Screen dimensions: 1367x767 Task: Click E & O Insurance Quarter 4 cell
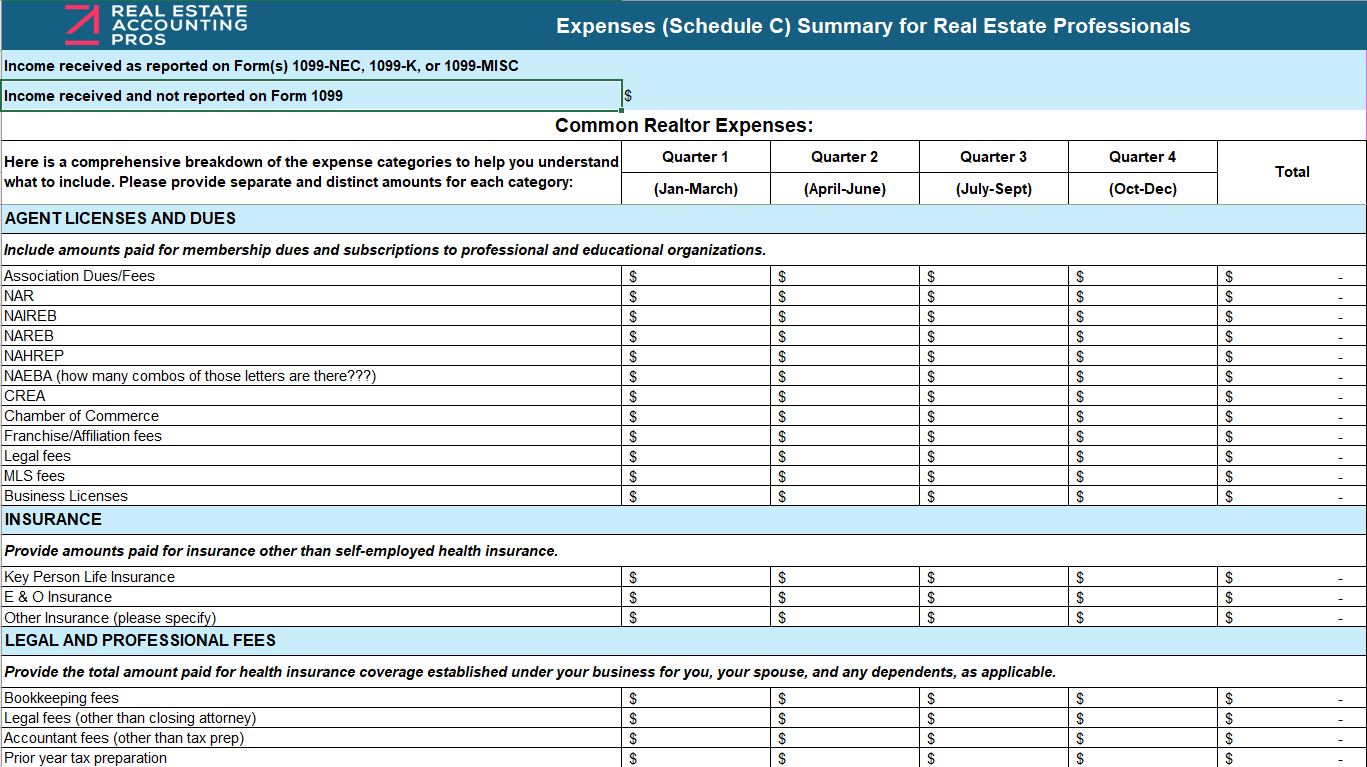pos(1142,597)
